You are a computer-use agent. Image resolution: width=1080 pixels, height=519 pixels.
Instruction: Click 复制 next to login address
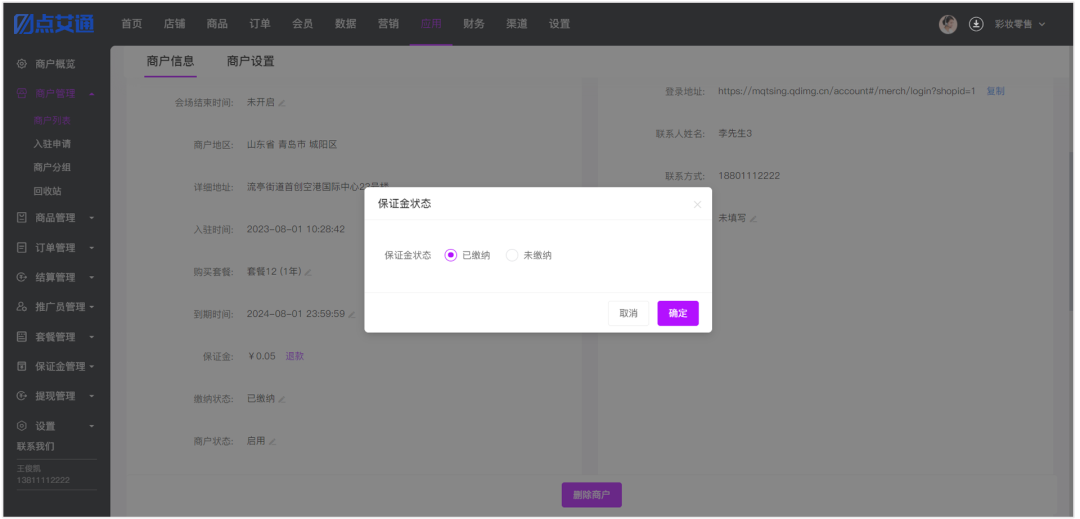(x=995, y=91)
